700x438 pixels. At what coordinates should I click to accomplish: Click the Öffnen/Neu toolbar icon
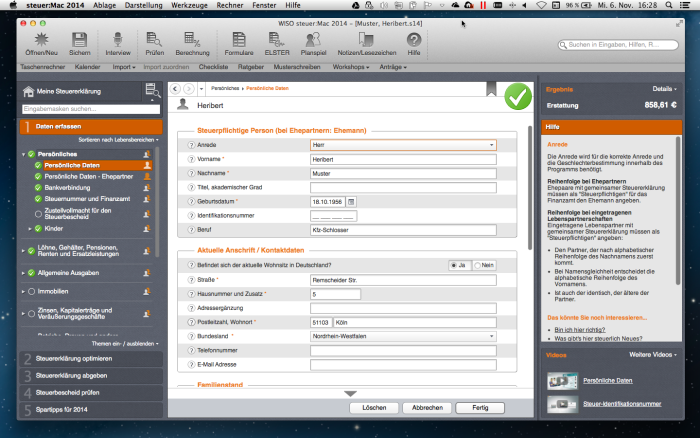(x=42, y=39)
